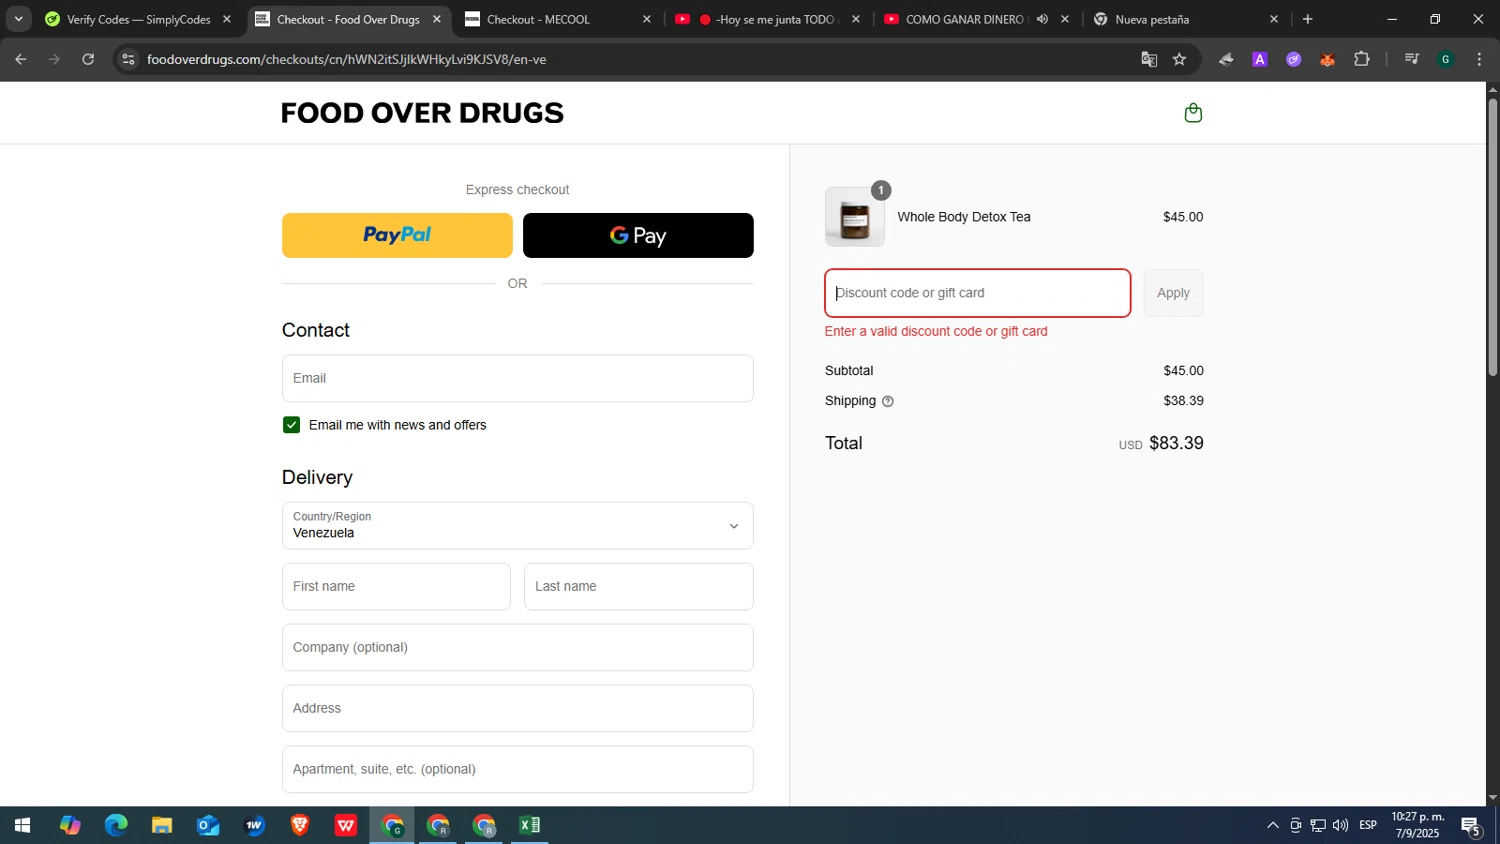Click the Shipping $38.39 value
Screen dimensions: 1500x844
[1183, 401]
